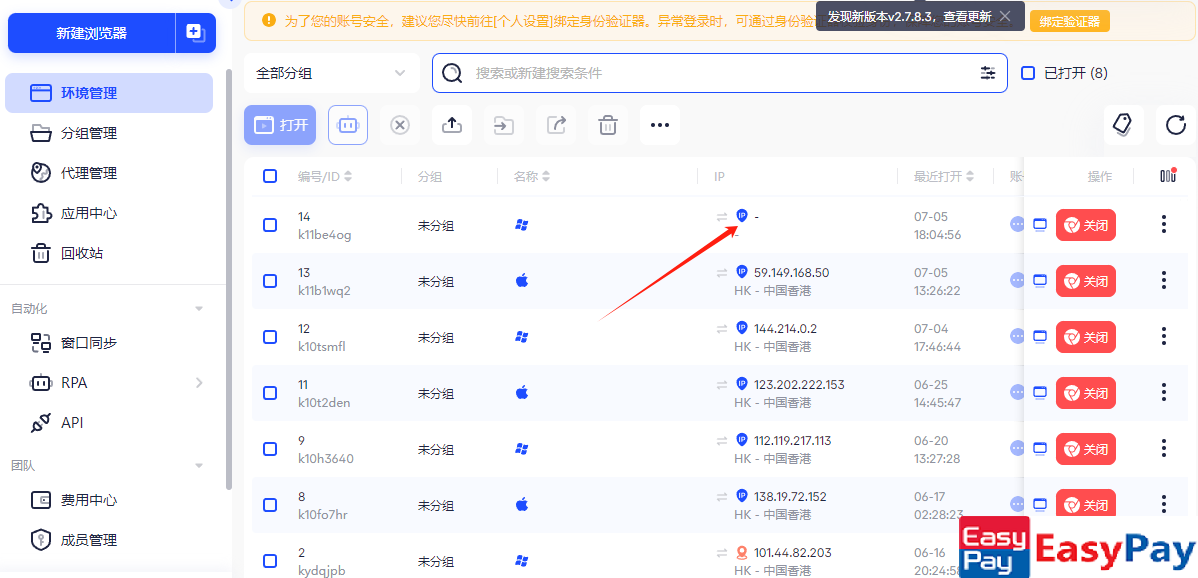Click the trash delete icon in toolbar
The image size is (1198, 578).
(x=608, y=125)
